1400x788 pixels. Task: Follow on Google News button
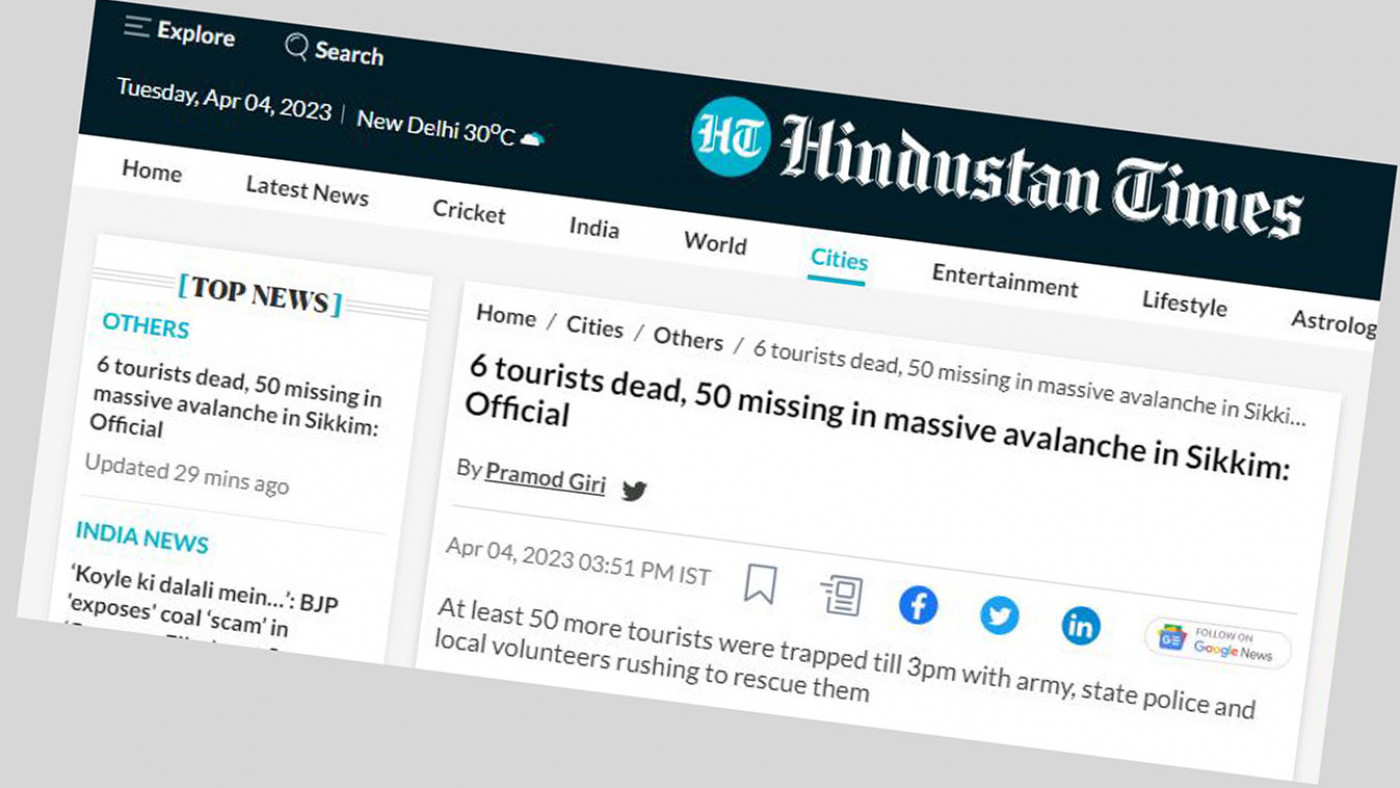pyautogui.click(x=1218, y=644)
